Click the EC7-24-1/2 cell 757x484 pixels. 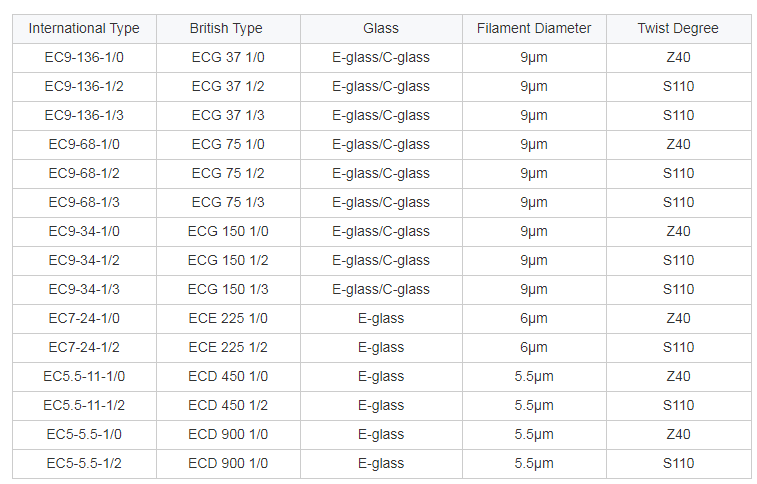pos(84,347)
